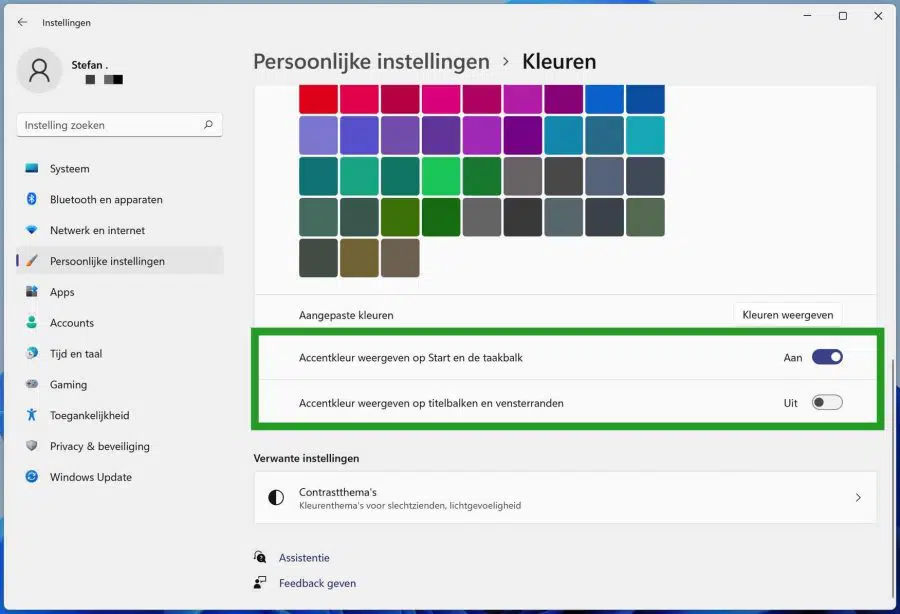Screen dimensions: 900x614
Task: Click the Feedback geven link
Action: tap(317, 583)
